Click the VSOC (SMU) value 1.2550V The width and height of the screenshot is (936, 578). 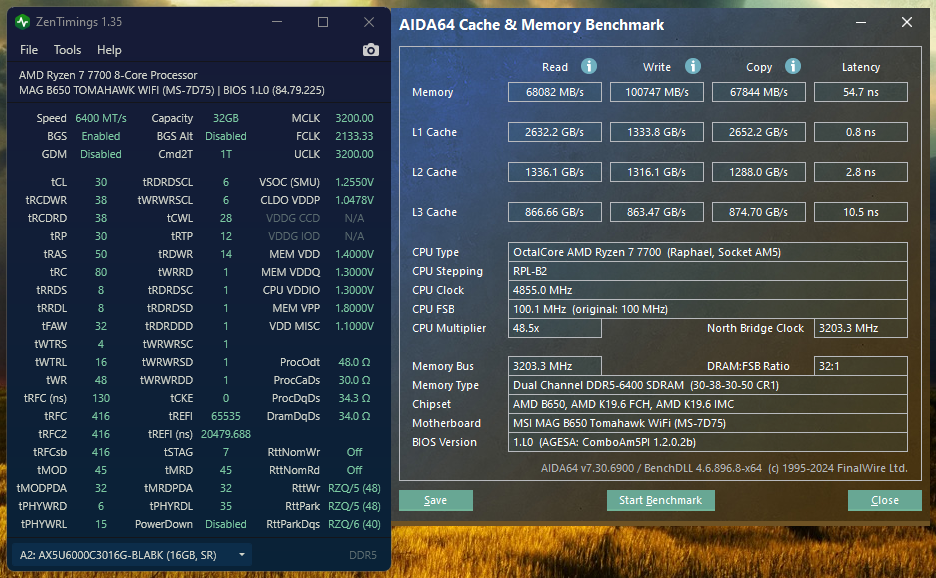click(x=354, y=182)
